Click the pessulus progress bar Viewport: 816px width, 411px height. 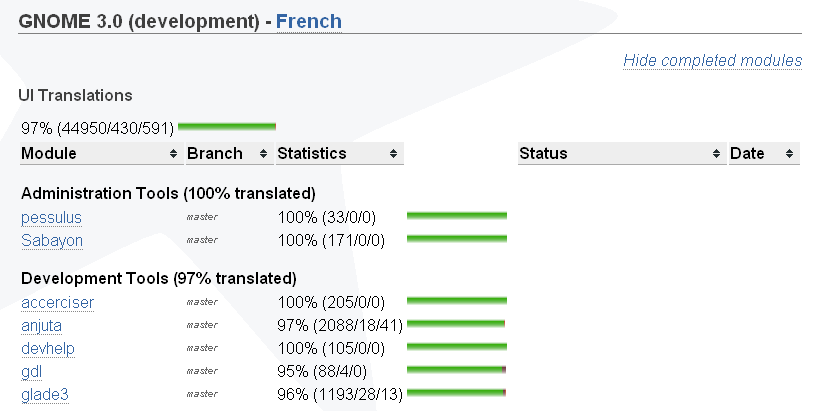(457, 215)
